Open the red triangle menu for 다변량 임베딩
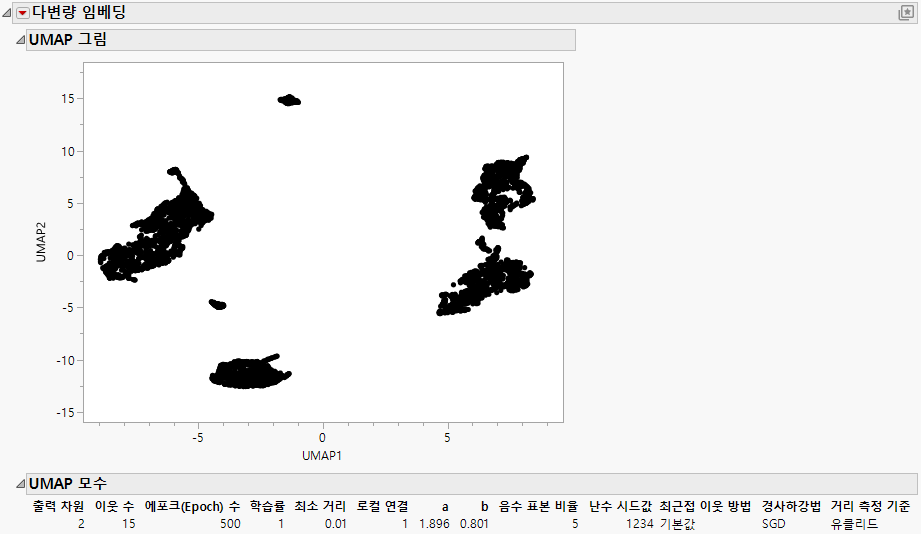Screen dimensions: 921x534 point(22,13)
